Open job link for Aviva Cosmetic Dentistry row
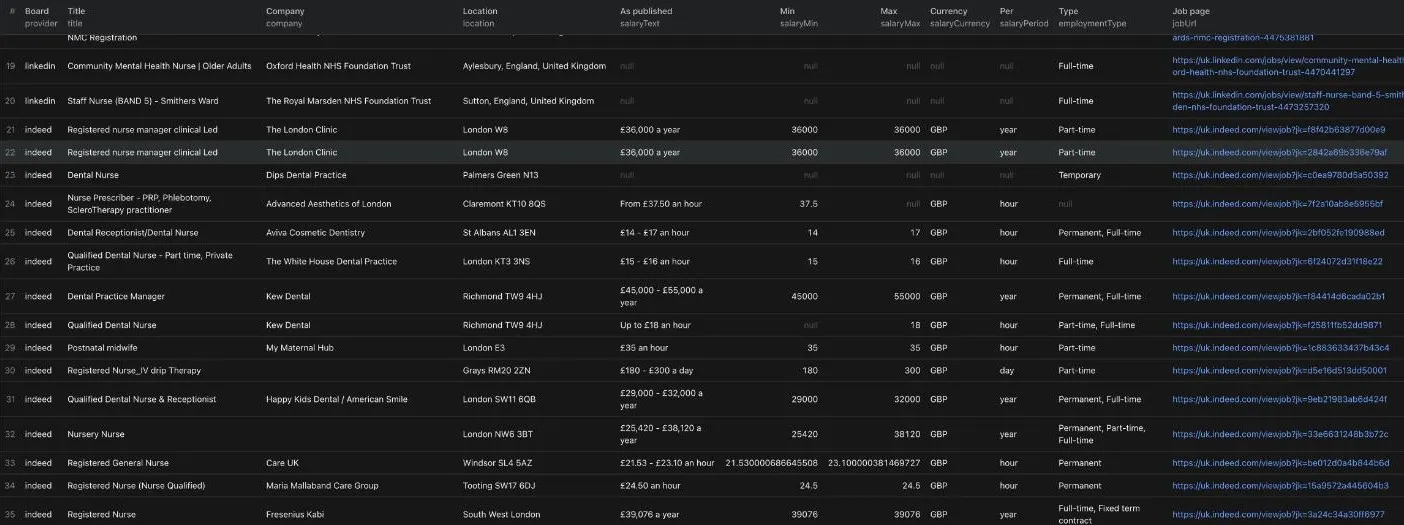Viewport: 1404px width, 525px height. pyautogui.click(x=1279, y=232)
